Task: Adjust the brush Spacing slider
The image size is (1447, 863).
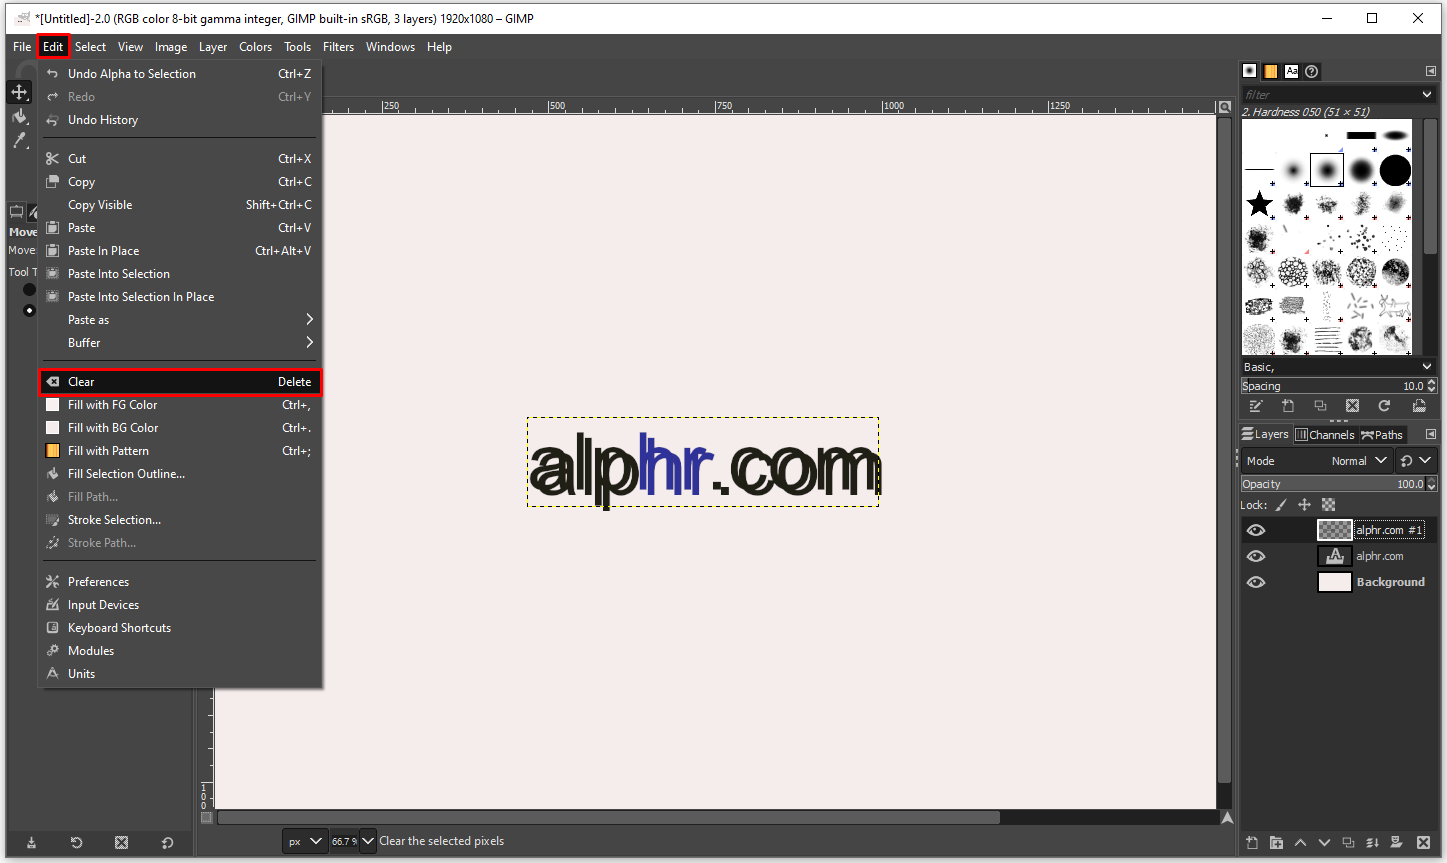Action: click(x=1332, y=386)
